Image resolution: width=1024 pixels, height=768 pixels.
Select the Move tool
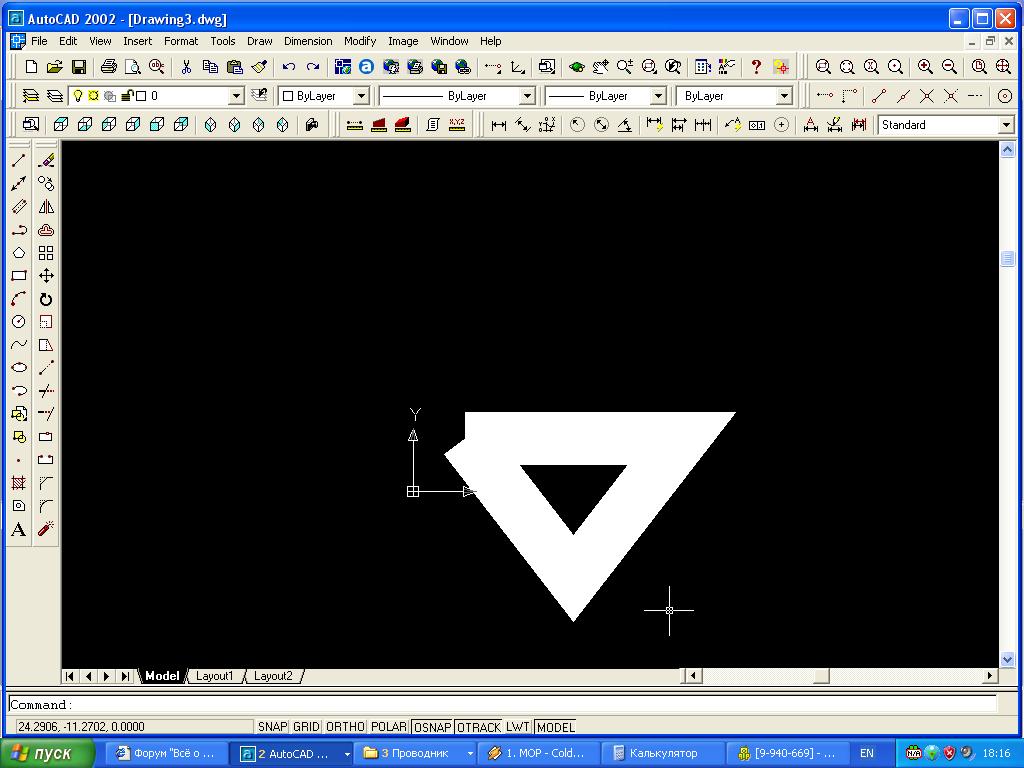tap(46, 276)
